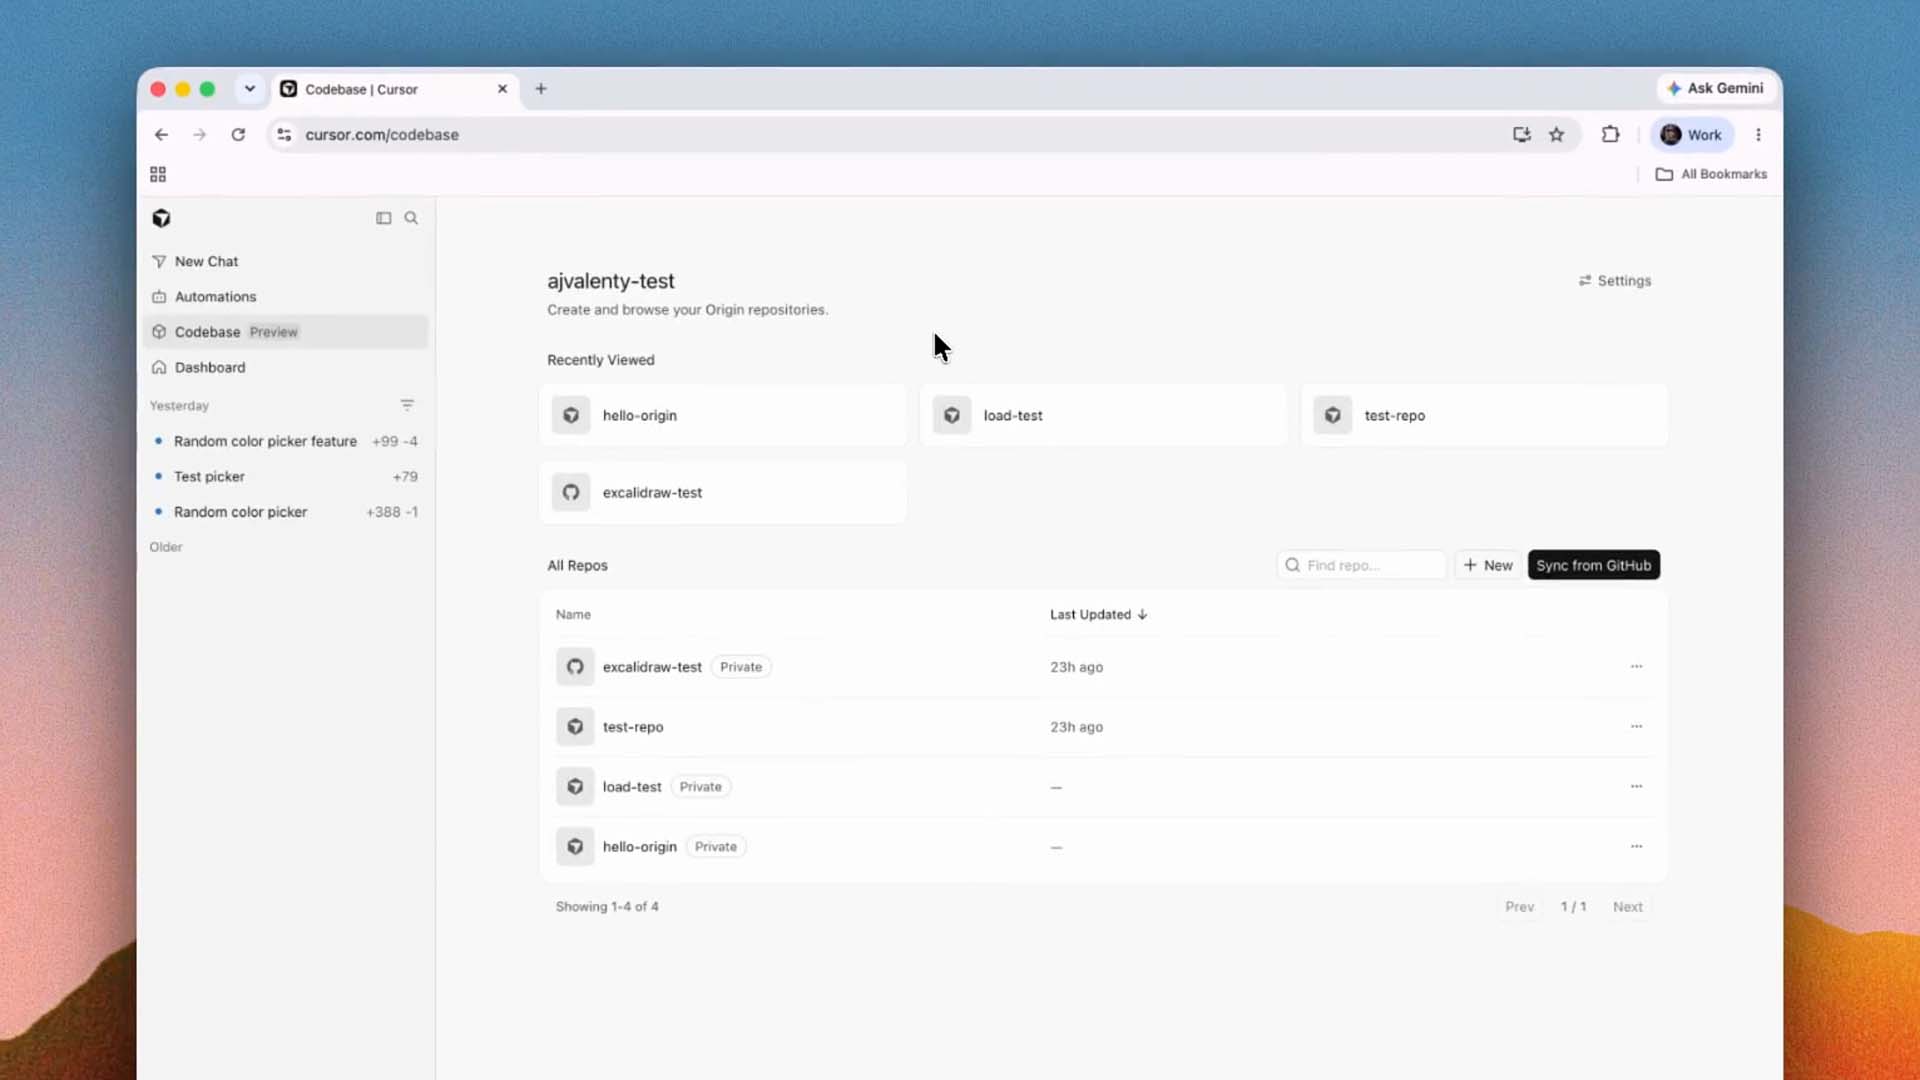
Task: Open test-repo in All Repos table
Action: pos(633,727)
